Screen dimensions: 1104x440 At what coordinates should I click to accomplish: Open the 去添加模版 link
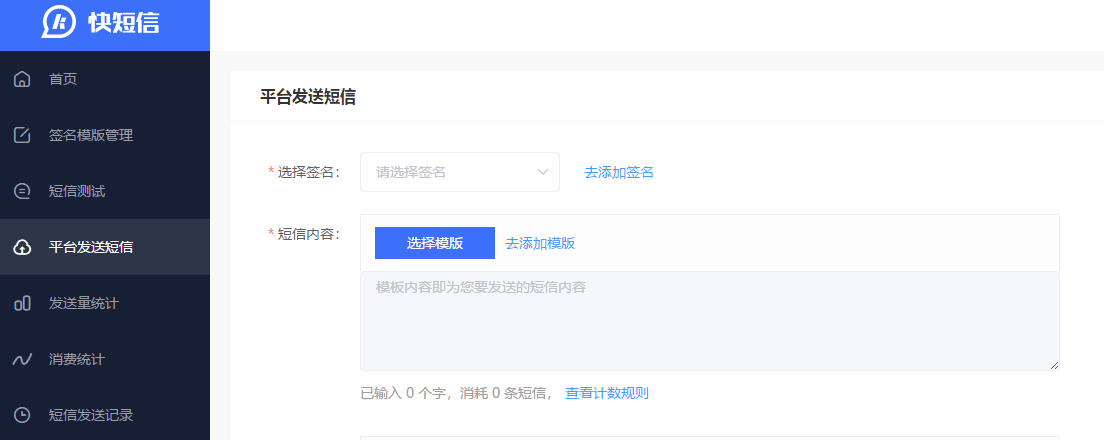coord(540,243)
